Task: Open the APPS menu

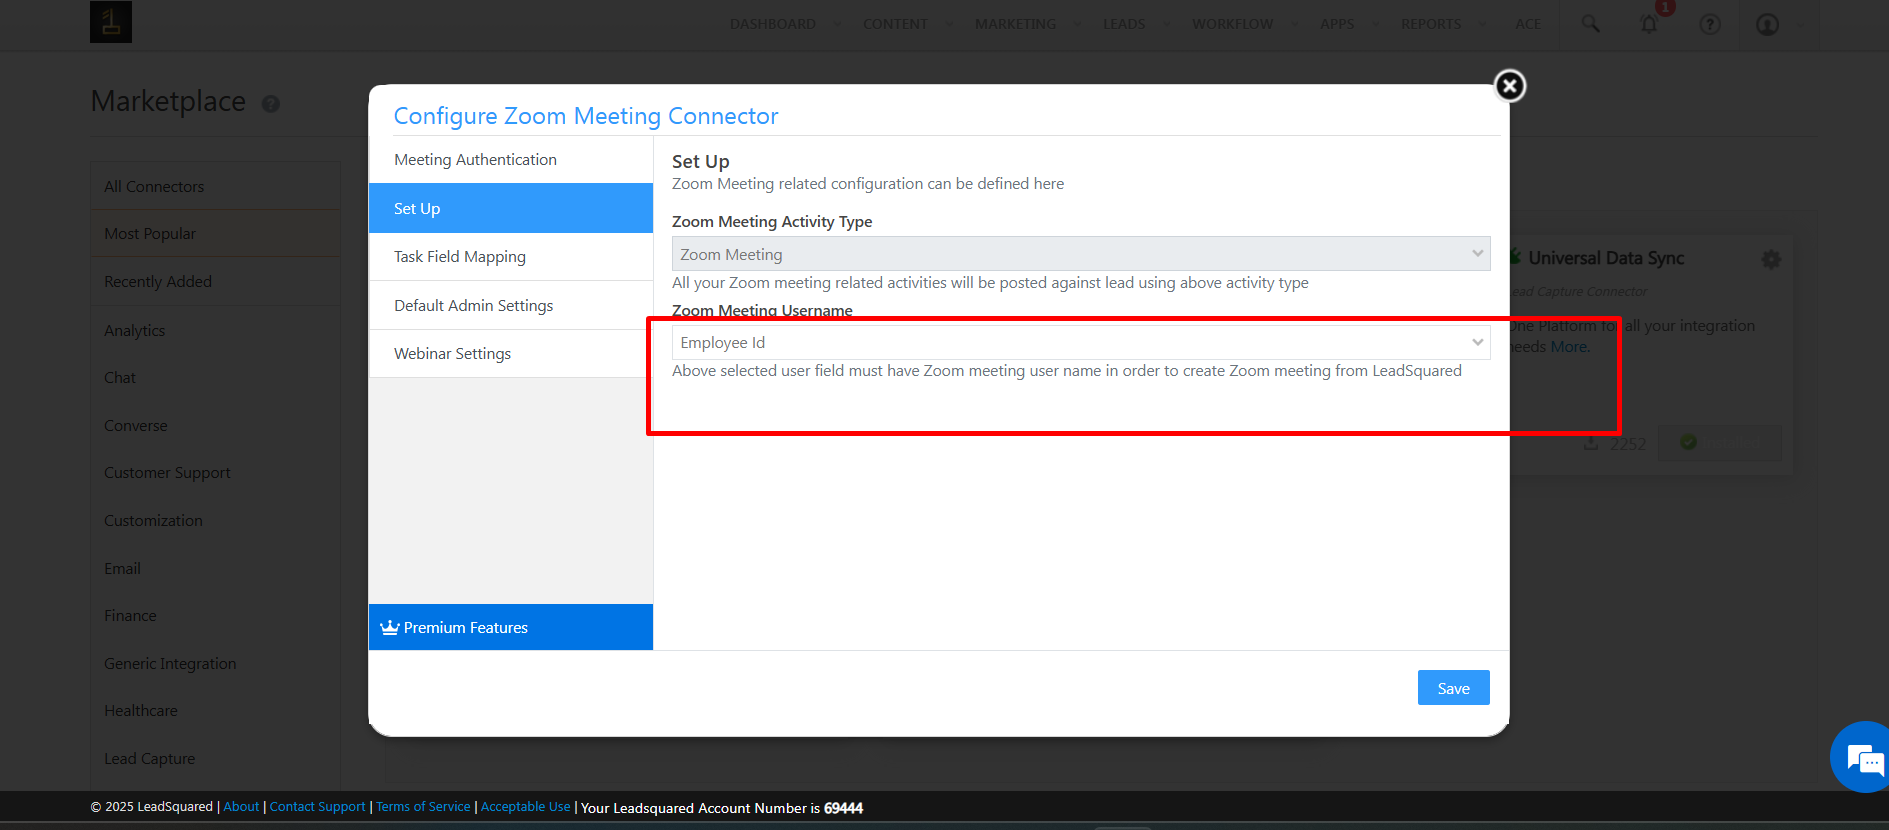Action: click(x=1337, y=24)
